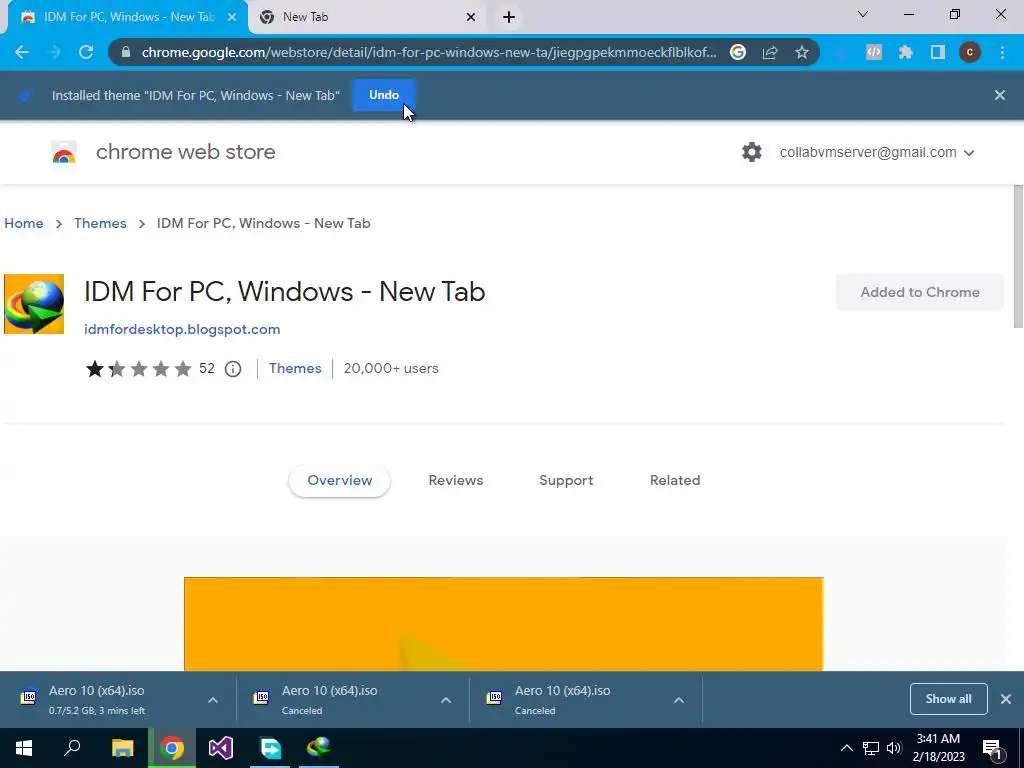Image resolution: width=1024 pixels, height=768 pixels.
Task: Open the web store settings gear
Action: [x=752, y=152]
